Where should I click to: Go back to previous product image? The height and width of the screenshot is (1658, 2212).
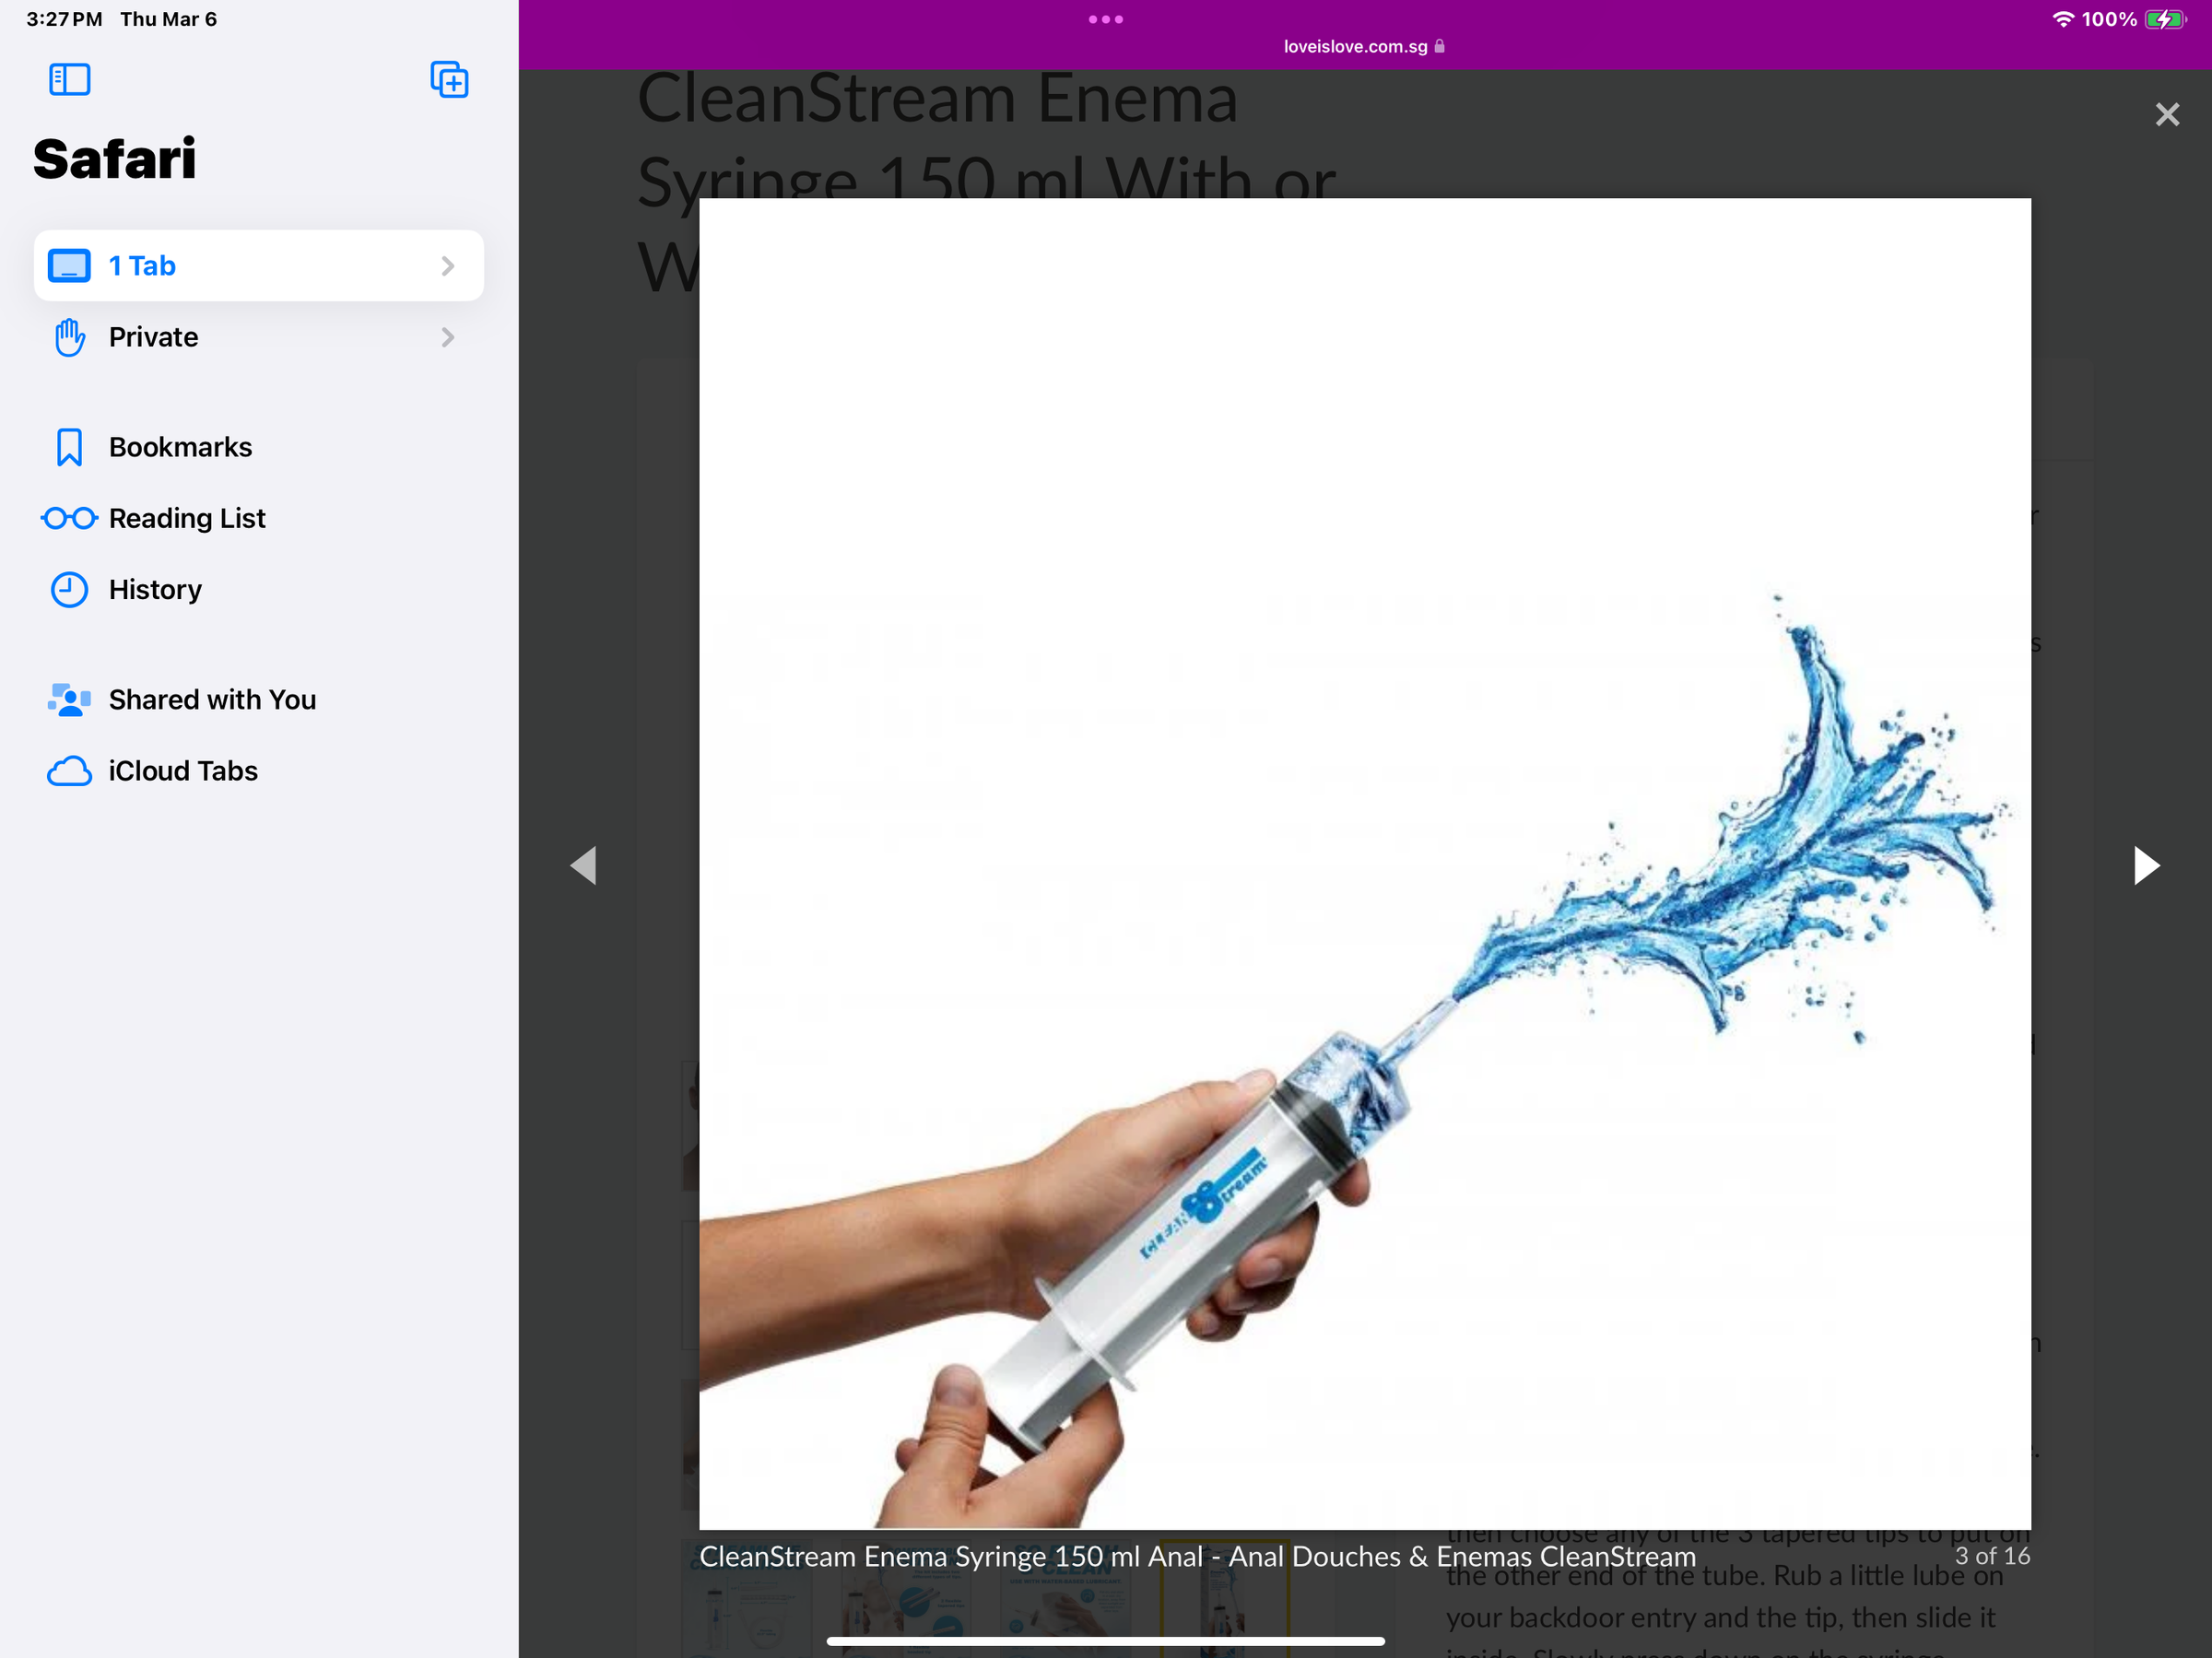(584, 865)
